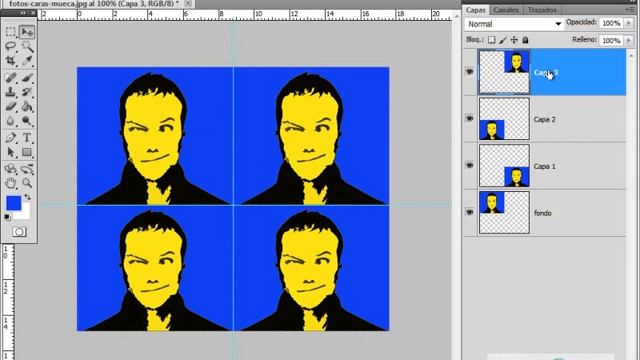Select the 3D Orbit tool

pyautogui.click(x=27, y=169)
